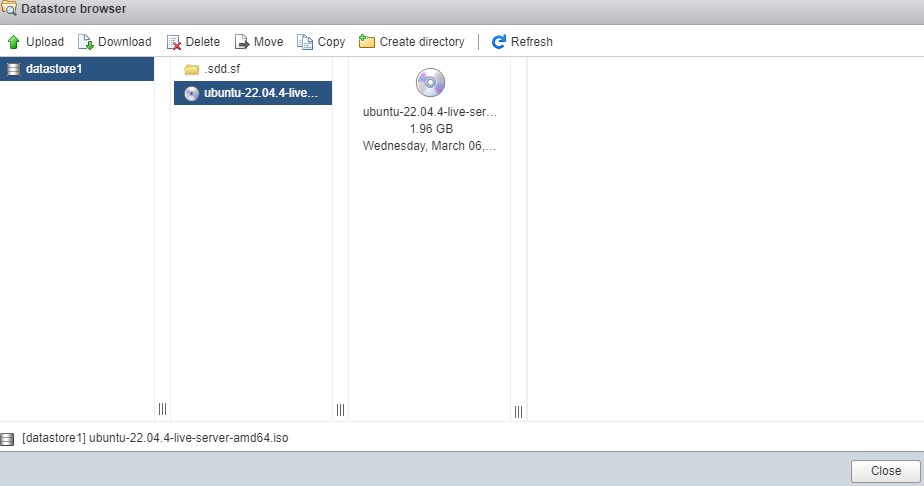Click the large ISO disc icon in preview
924x486 pixels.
430,83
